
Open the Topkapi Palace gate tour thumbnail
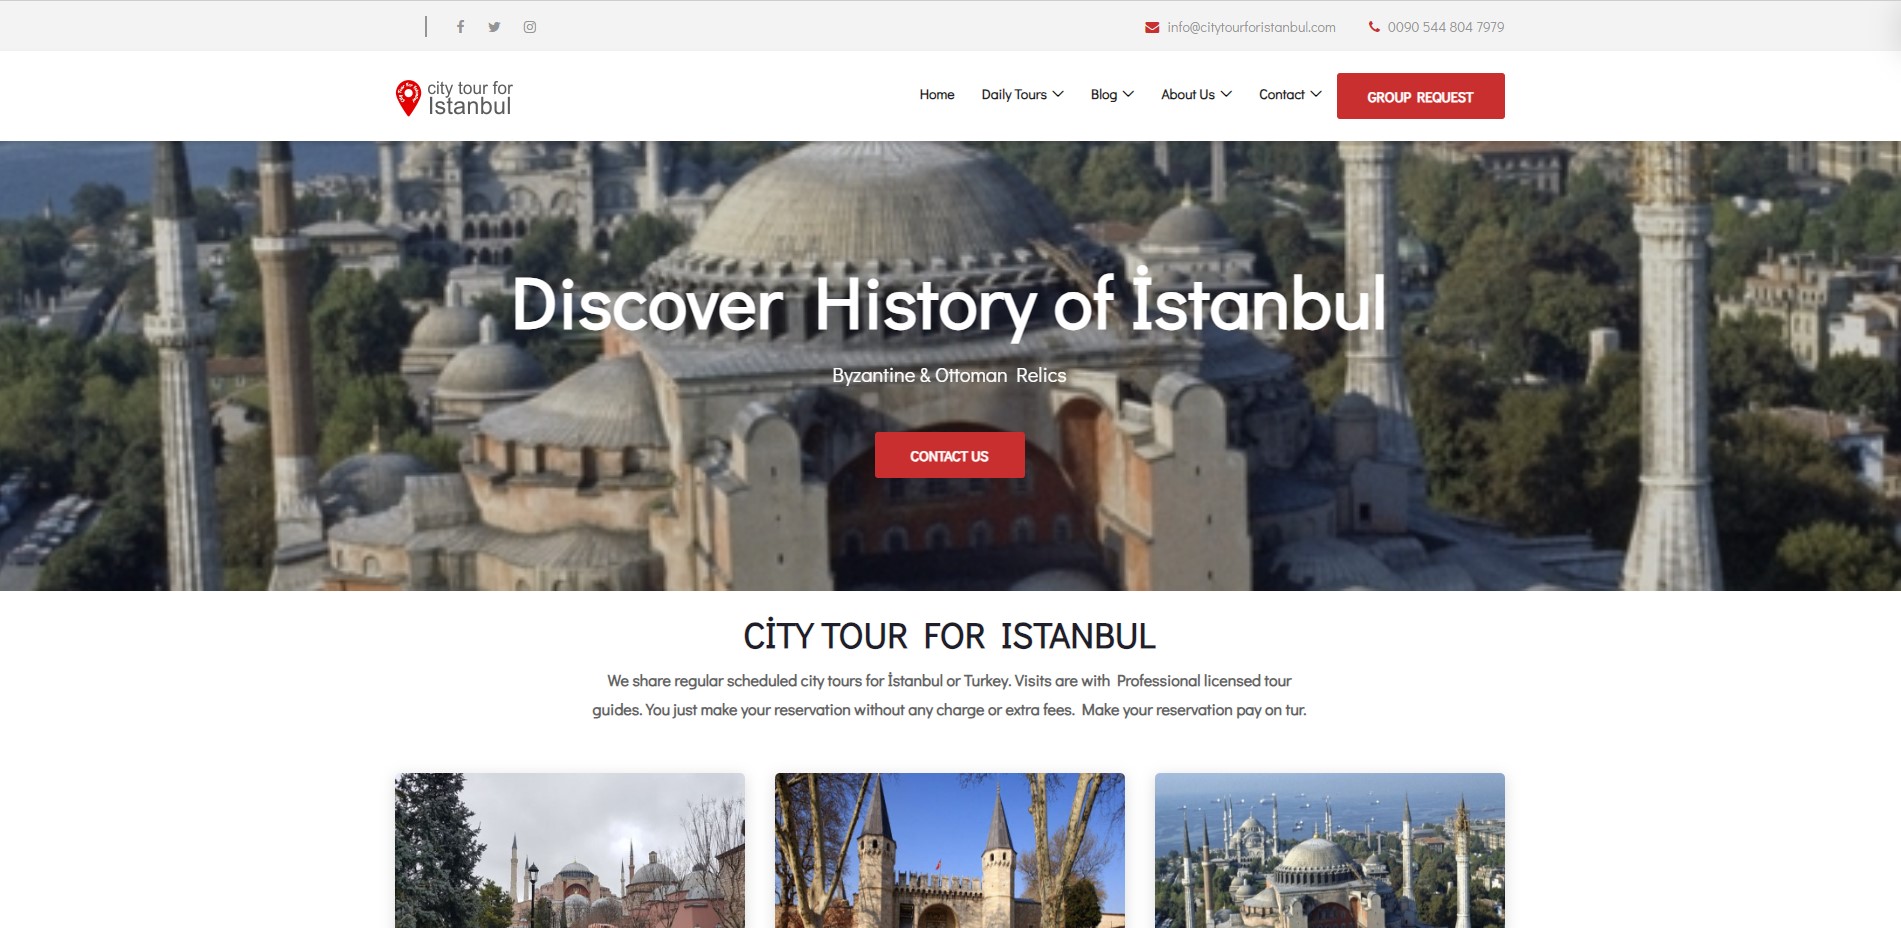click(x=950, y=850)
